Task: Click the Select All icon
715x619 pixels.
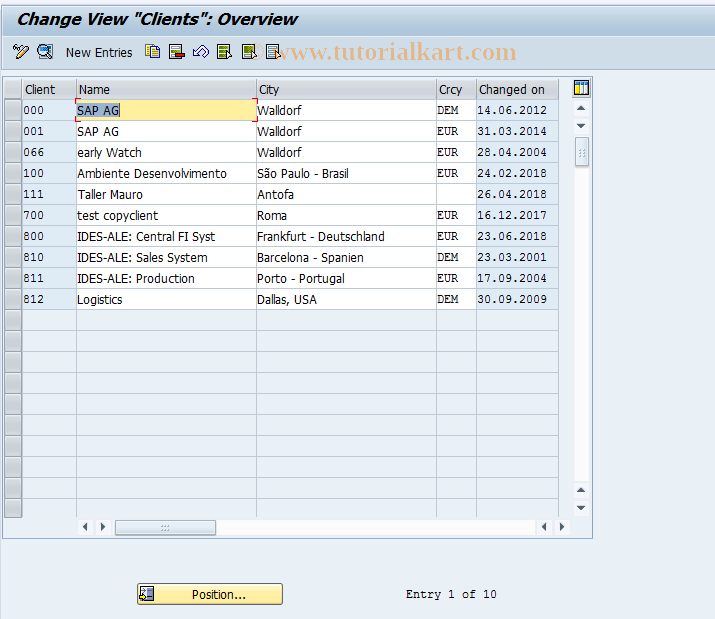Action: coord(224,52)
